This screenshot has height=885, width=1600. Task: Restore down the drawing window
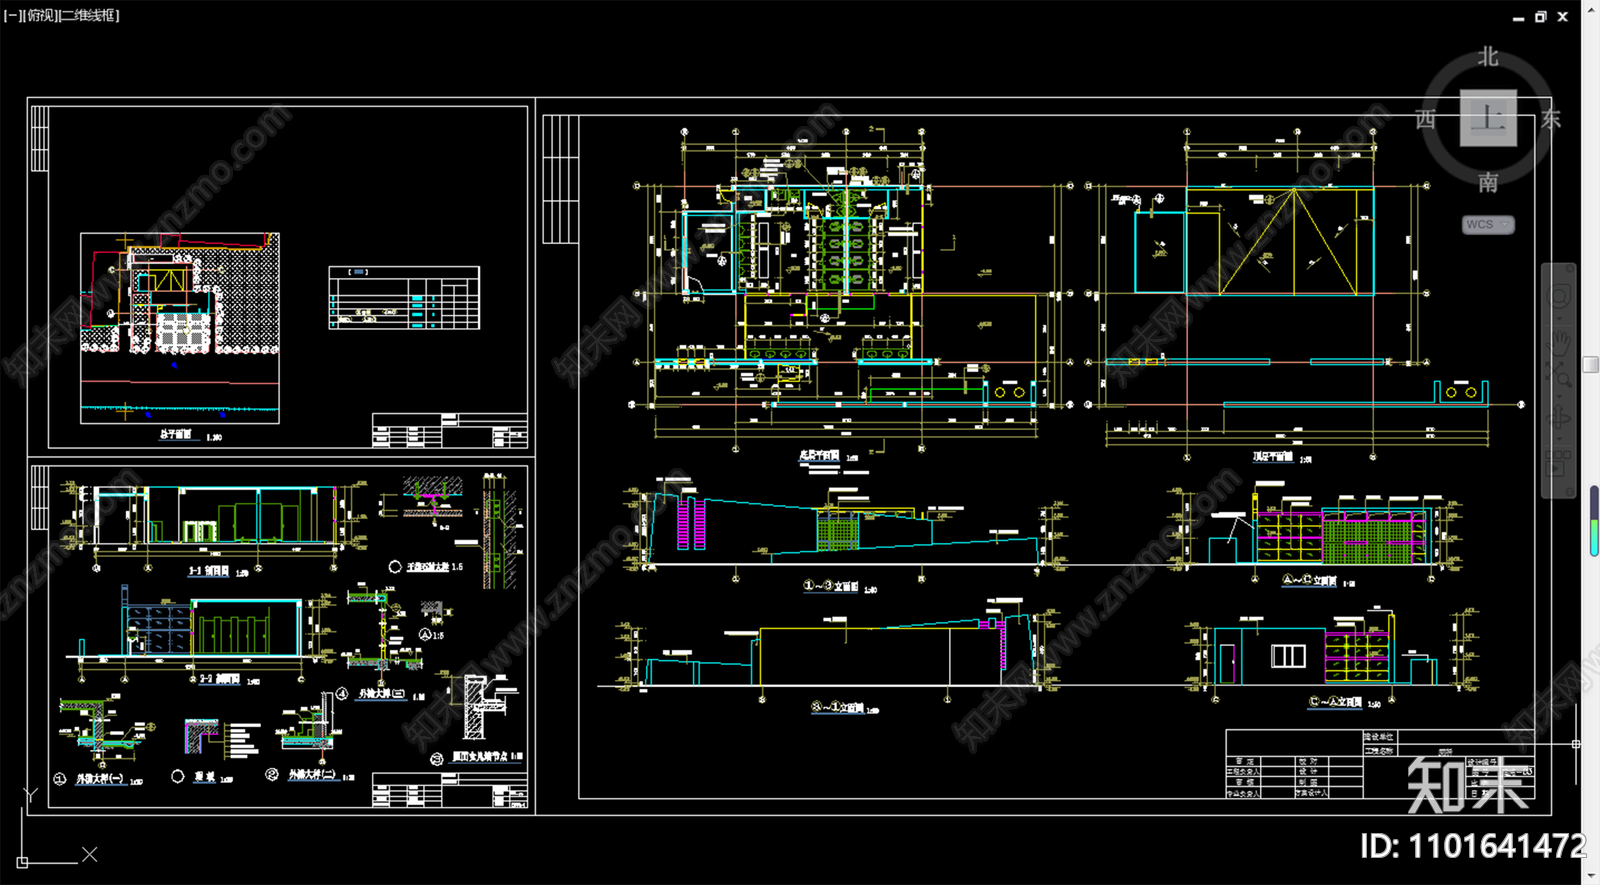(1541, 17)
